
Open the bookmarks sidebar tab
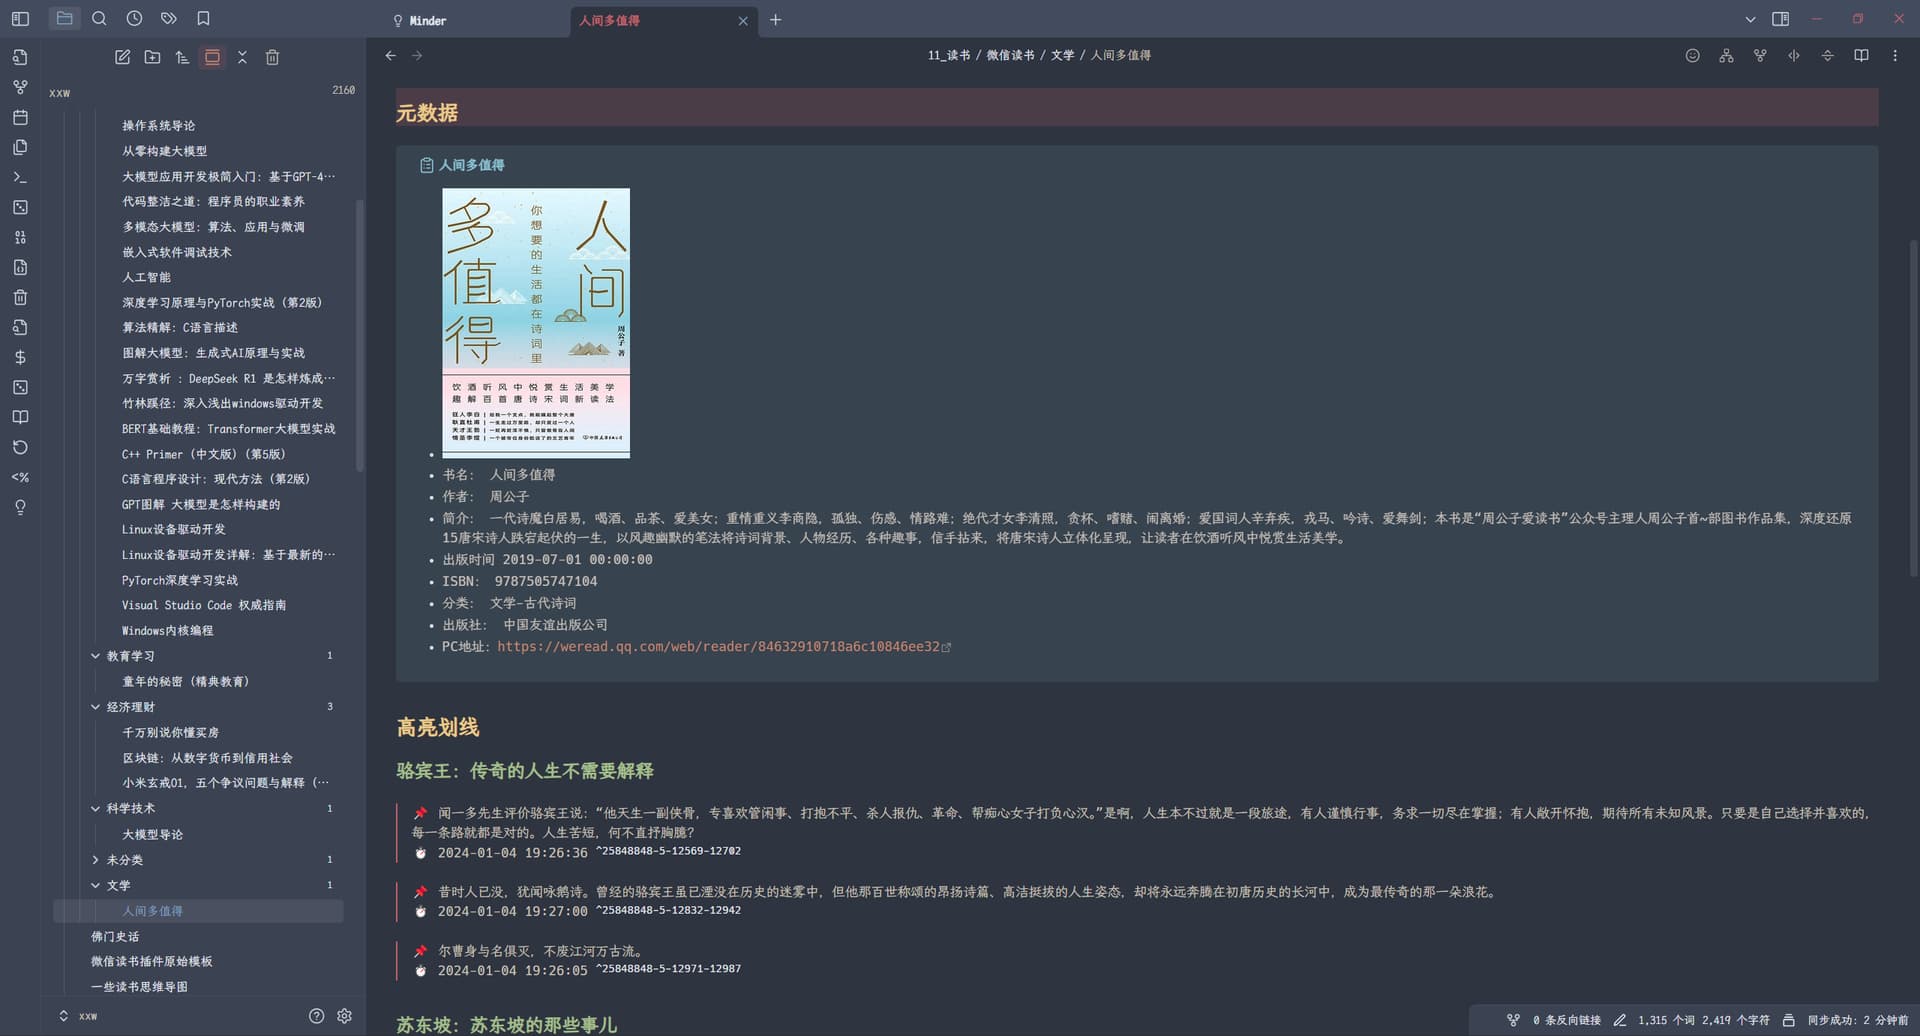coord(203,18)
